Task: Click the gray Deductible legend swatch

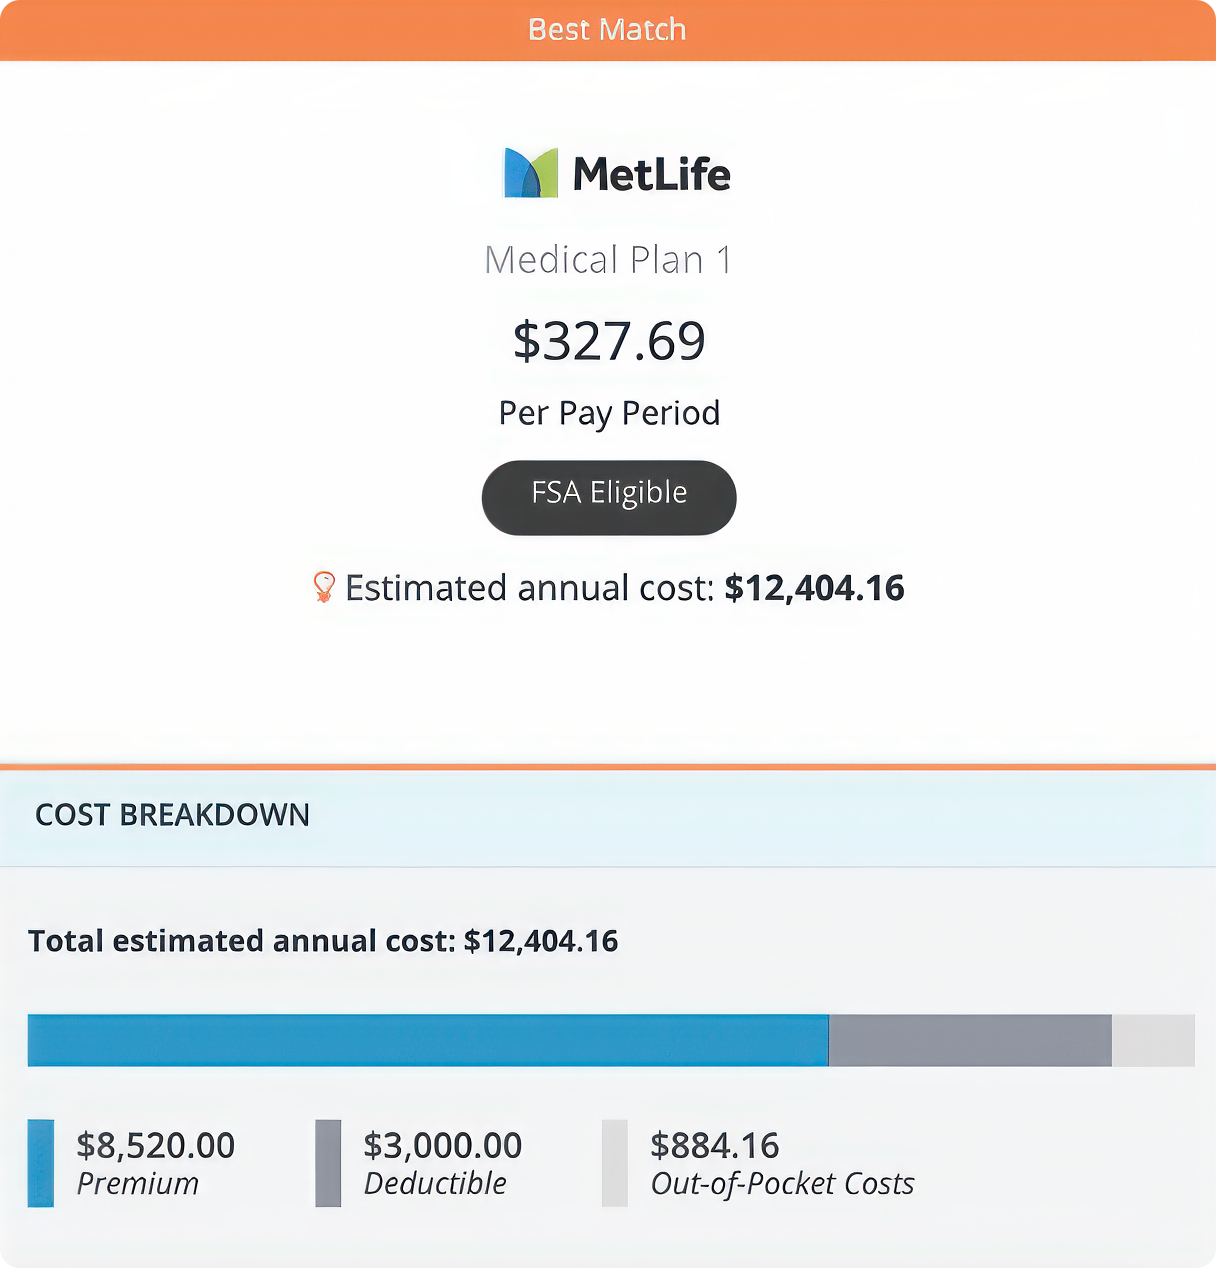Action: tap(328, 1163)
